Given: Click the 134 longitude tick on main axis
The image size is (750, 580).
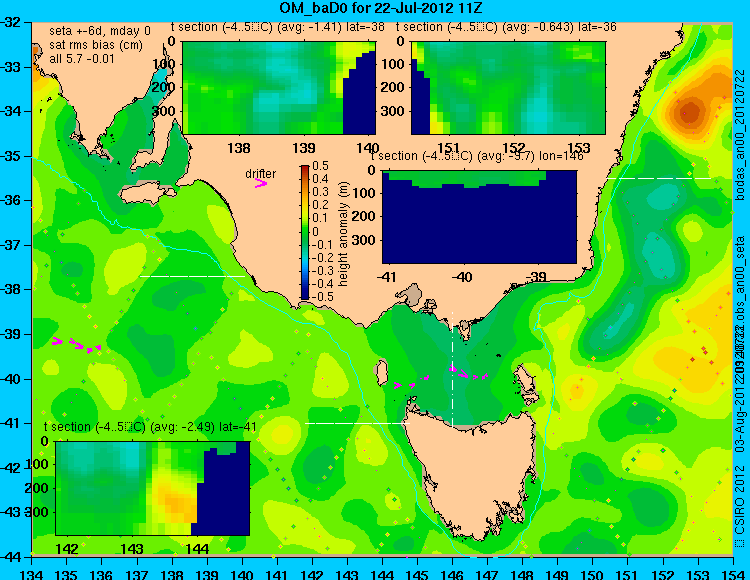Looking at the screenshot, I should [x=32, y=574].
